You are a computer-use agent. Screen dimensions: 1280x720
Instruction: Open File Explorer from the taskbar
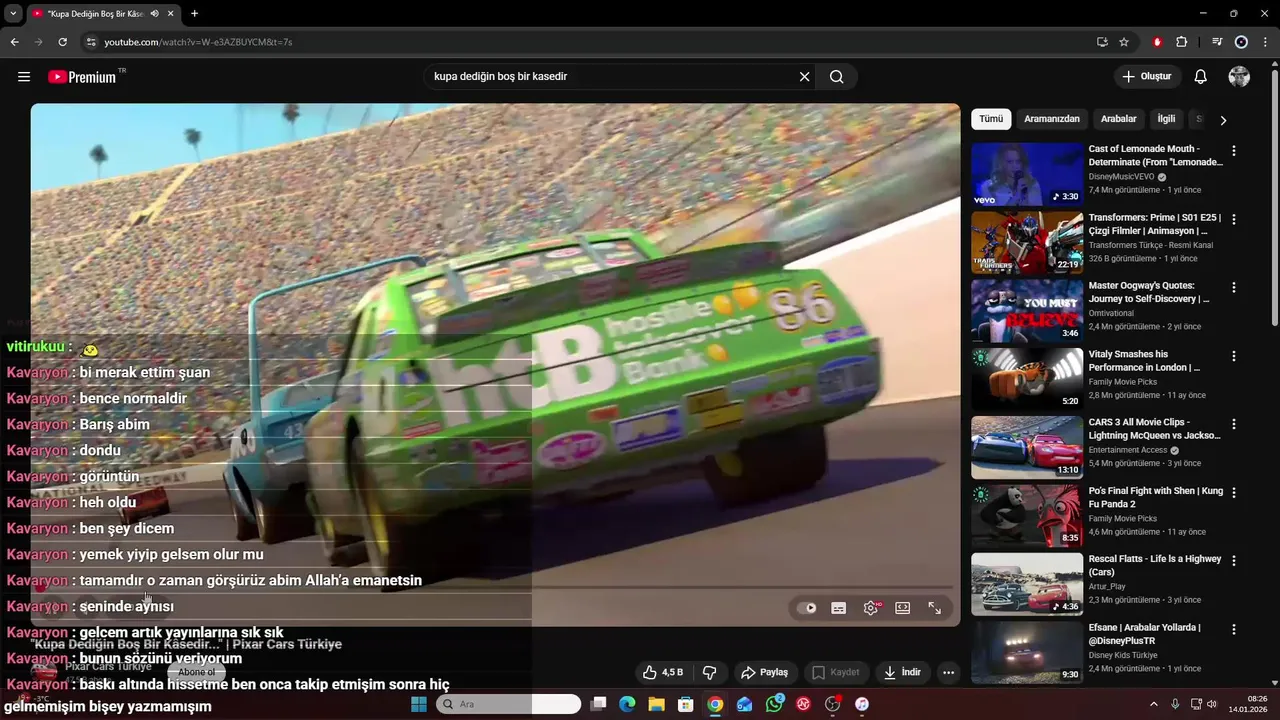tap(656, 704)
